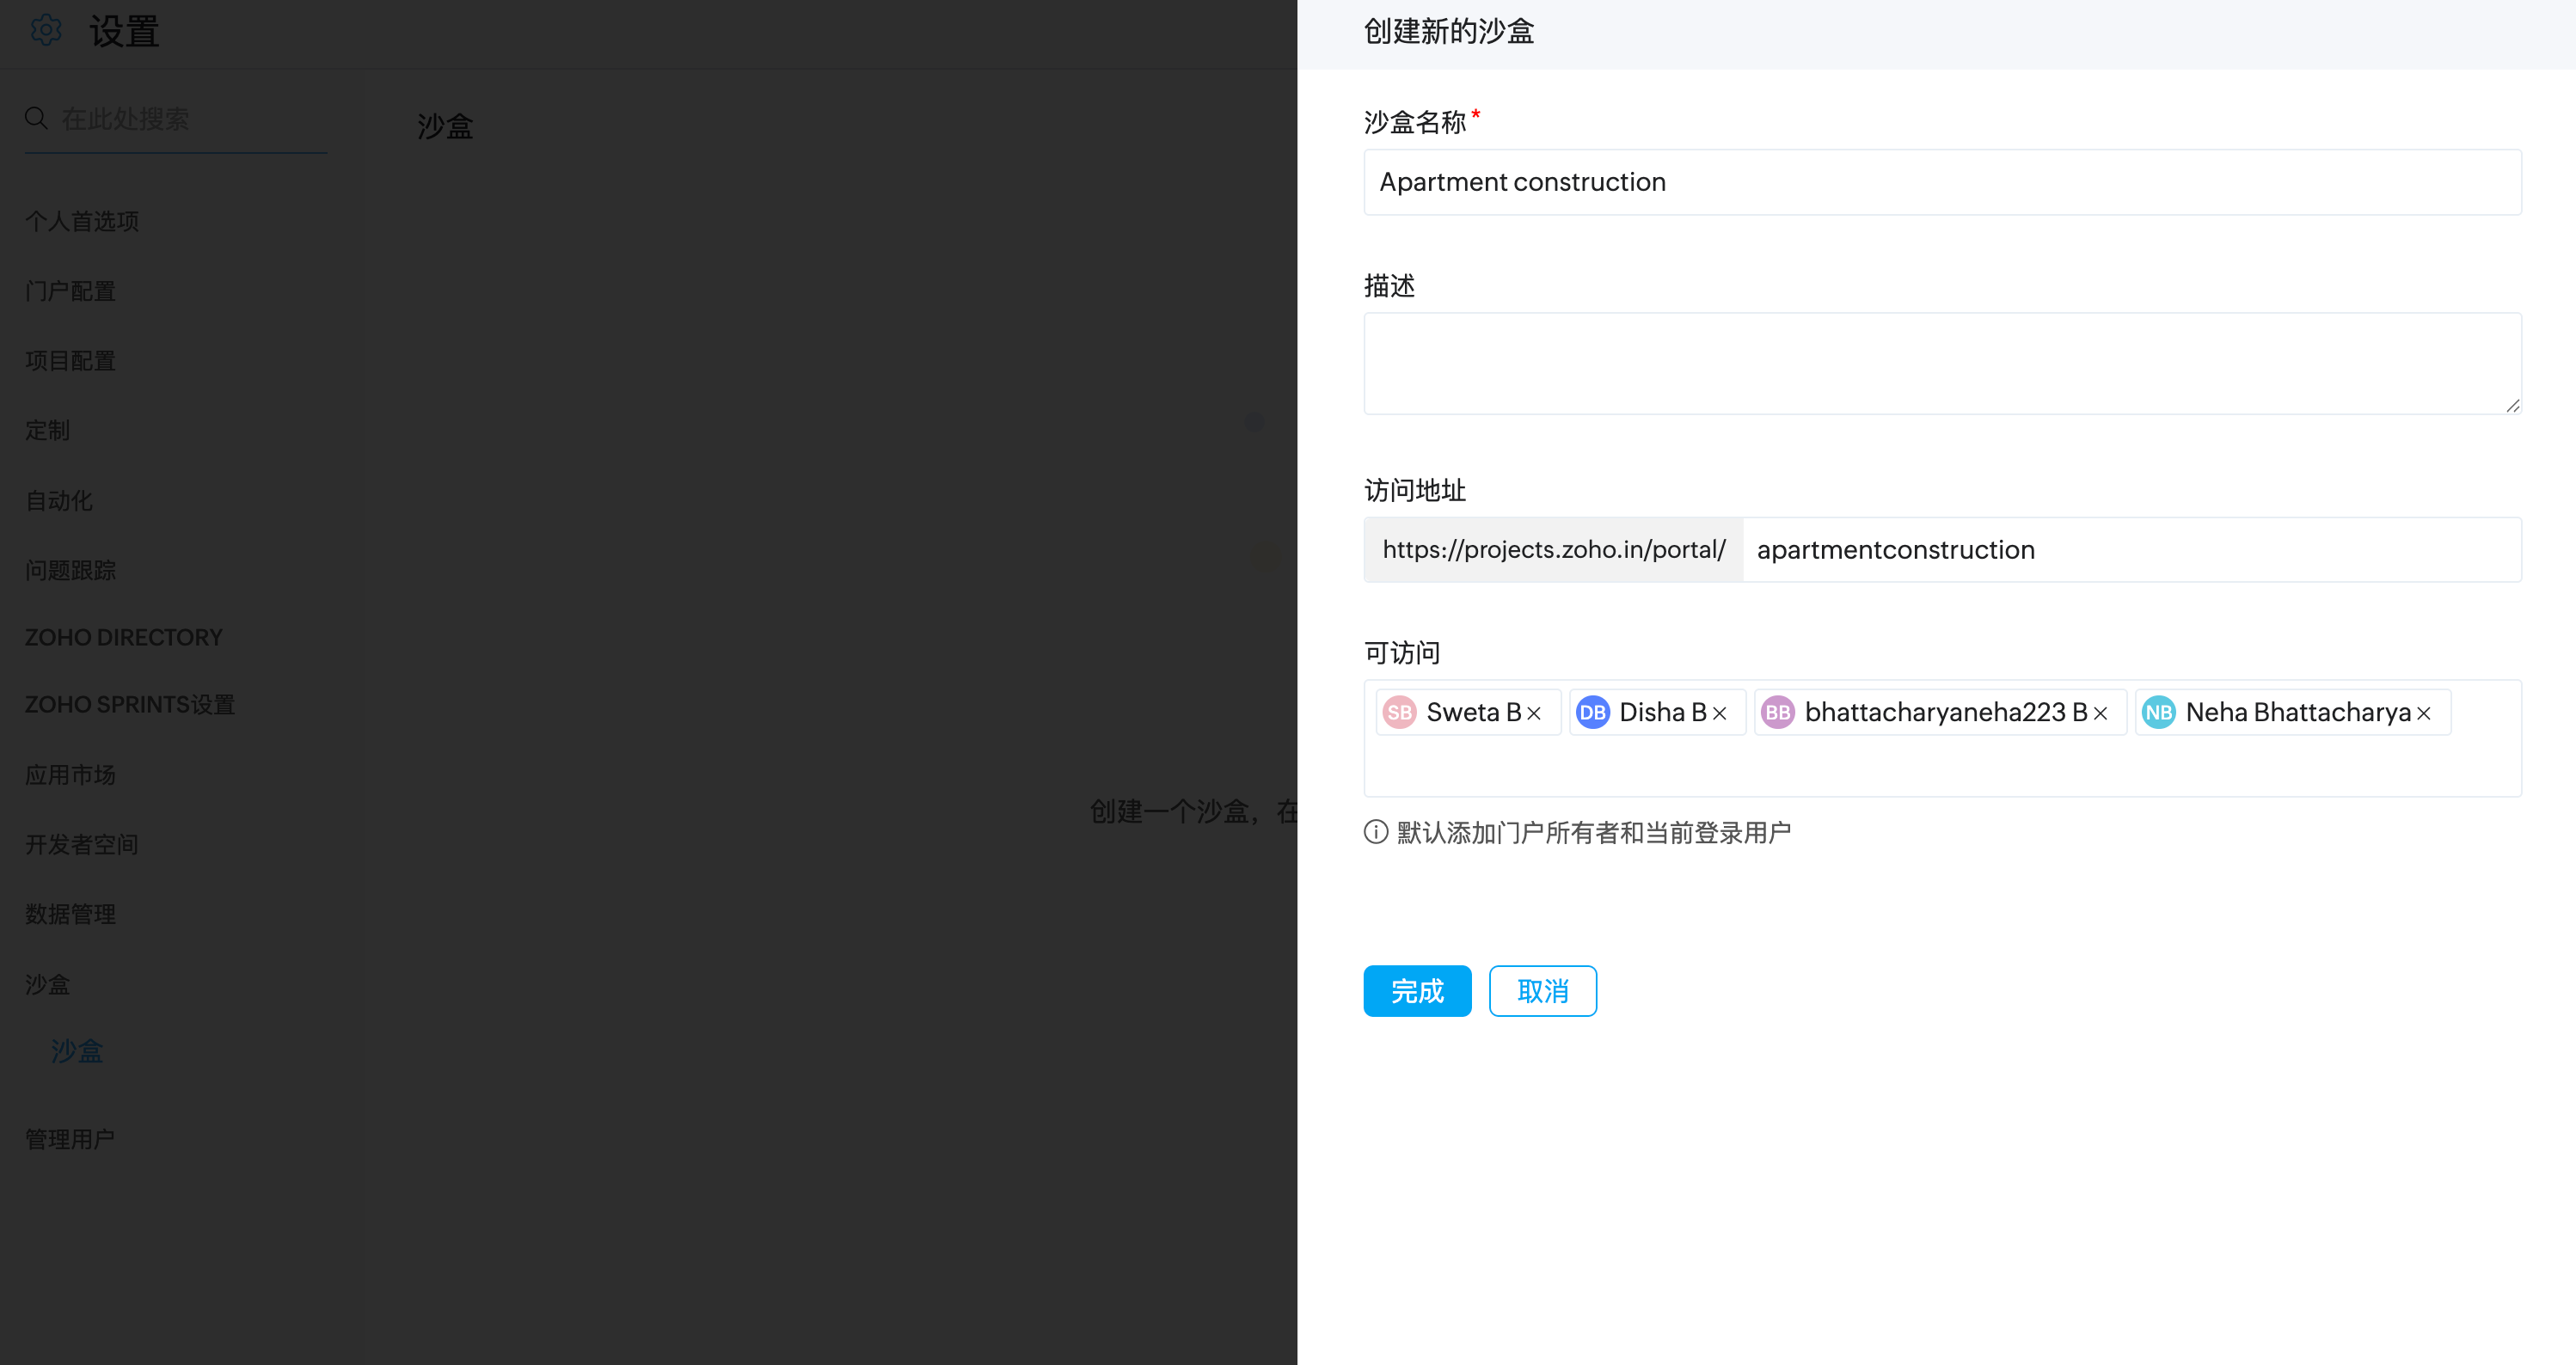Open 个人首选项 in settings sidebar
Viewport: 2576px width, 1365px height.
click(82, 221)
